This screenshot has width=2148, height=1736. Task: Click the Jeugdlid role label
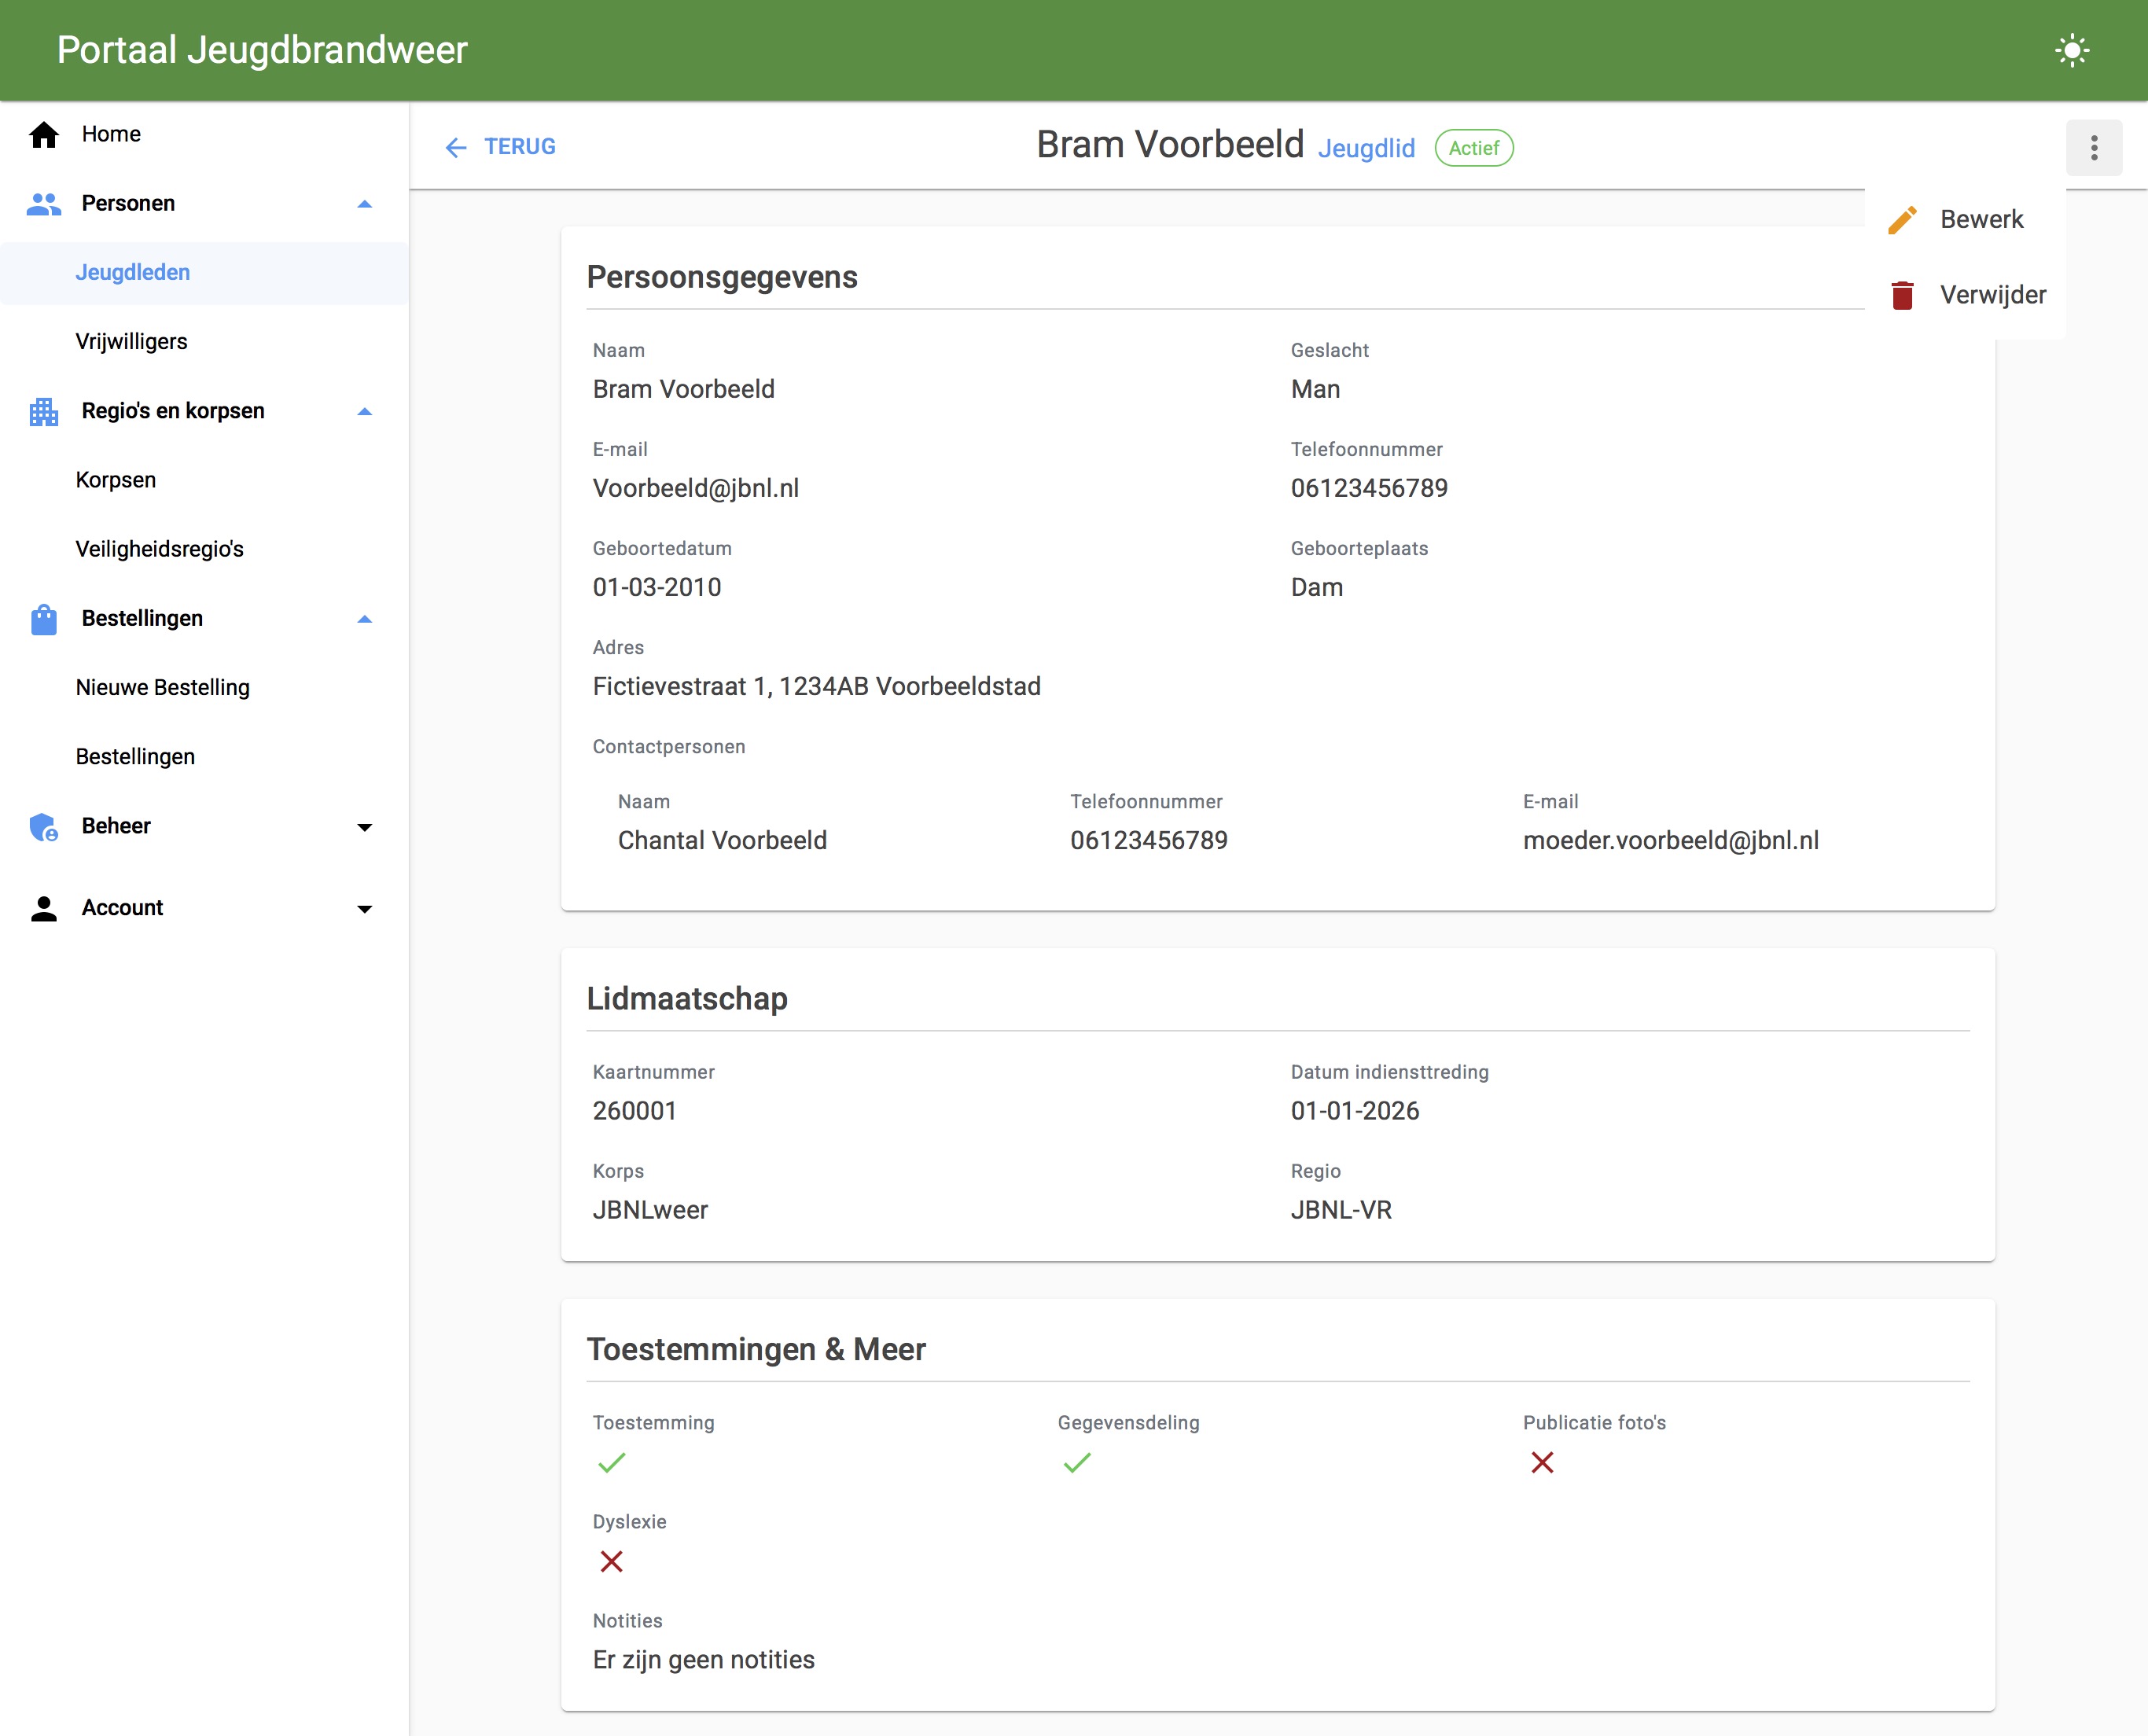(x=1366, y=149)
